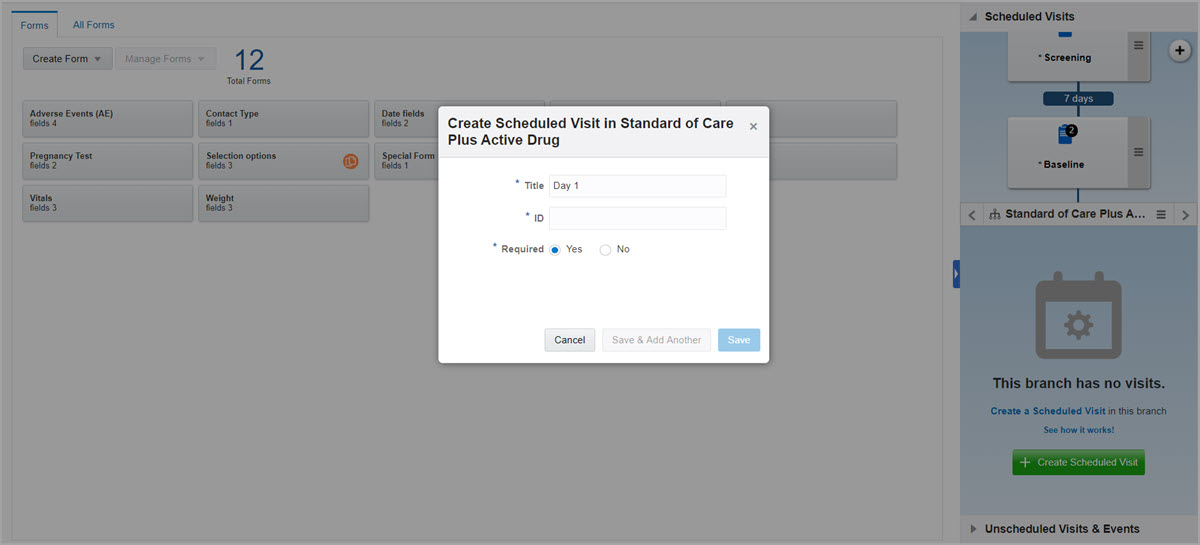Open the Standard of Care branch menu icon

[1161, 214]
